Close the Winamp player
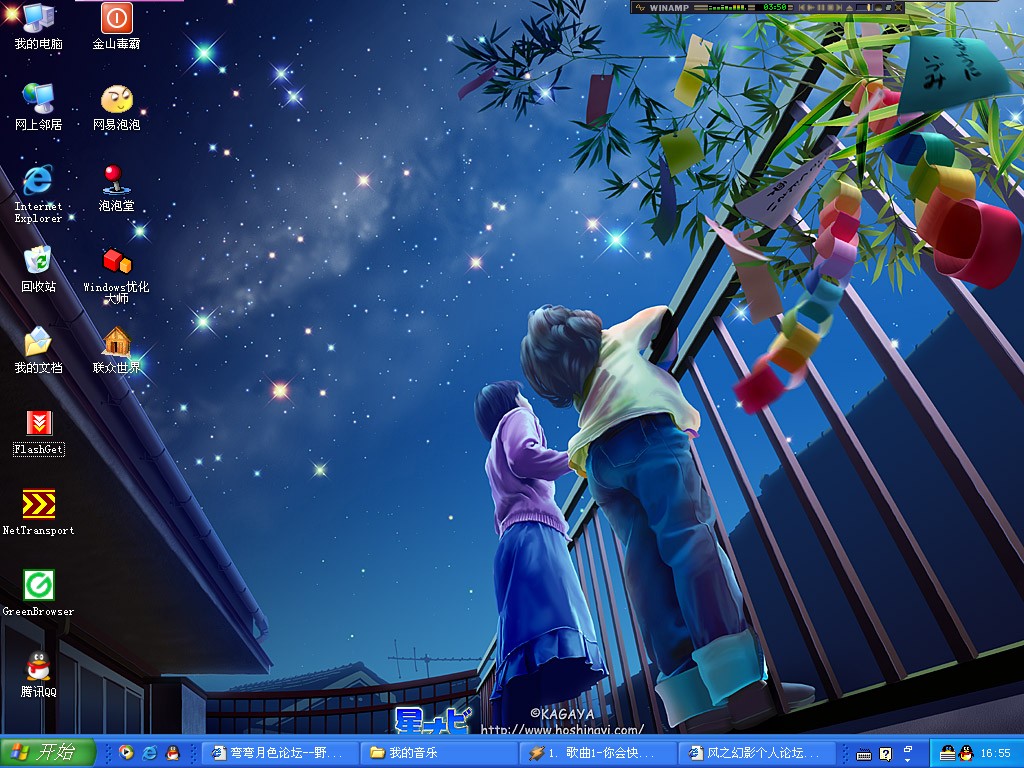This screenshot has height=768, width=1024. tap(898, 8)
